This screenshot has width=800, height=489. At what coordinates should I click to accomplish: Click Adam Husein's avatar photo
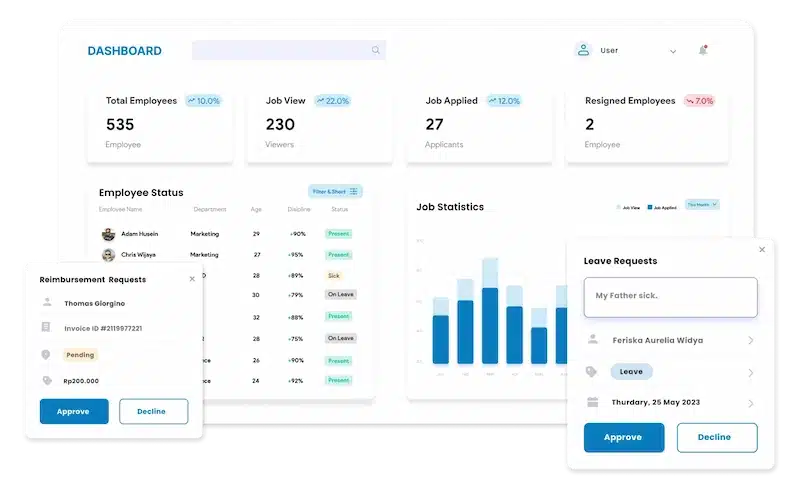tap(108, 234)
